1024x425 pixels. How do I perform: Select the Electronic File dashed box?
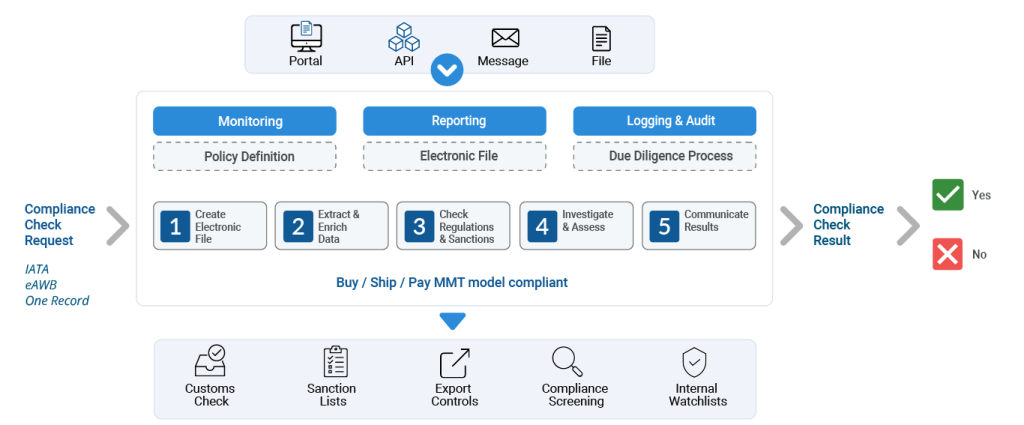pos(455,157)
